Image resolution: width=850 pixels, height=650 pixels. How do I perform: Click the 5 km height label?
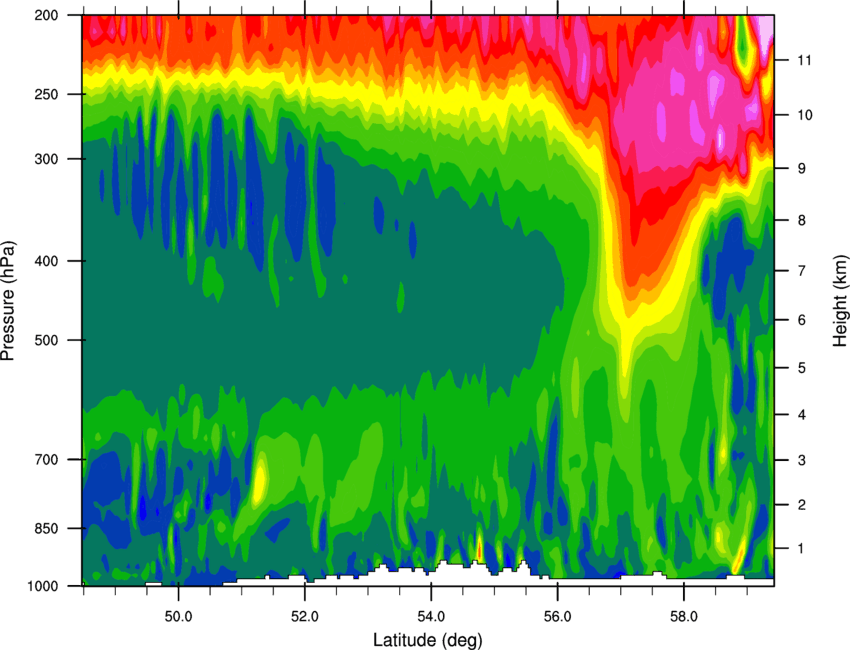[x=802, y=368]
